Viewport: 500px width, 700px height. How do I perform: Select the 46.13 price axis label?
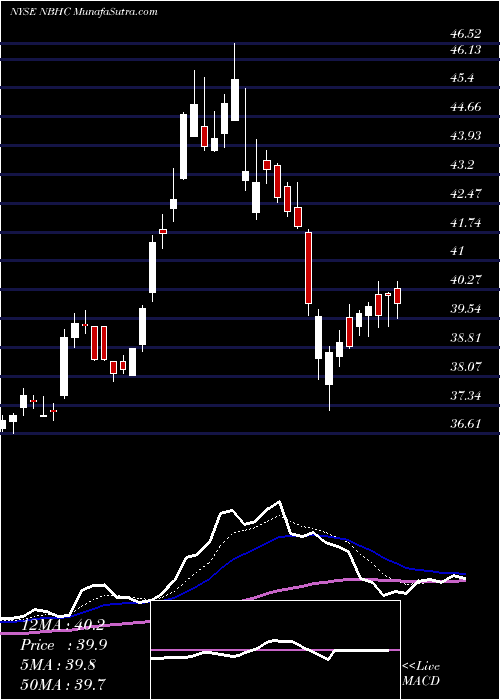[x=465, y=50]
